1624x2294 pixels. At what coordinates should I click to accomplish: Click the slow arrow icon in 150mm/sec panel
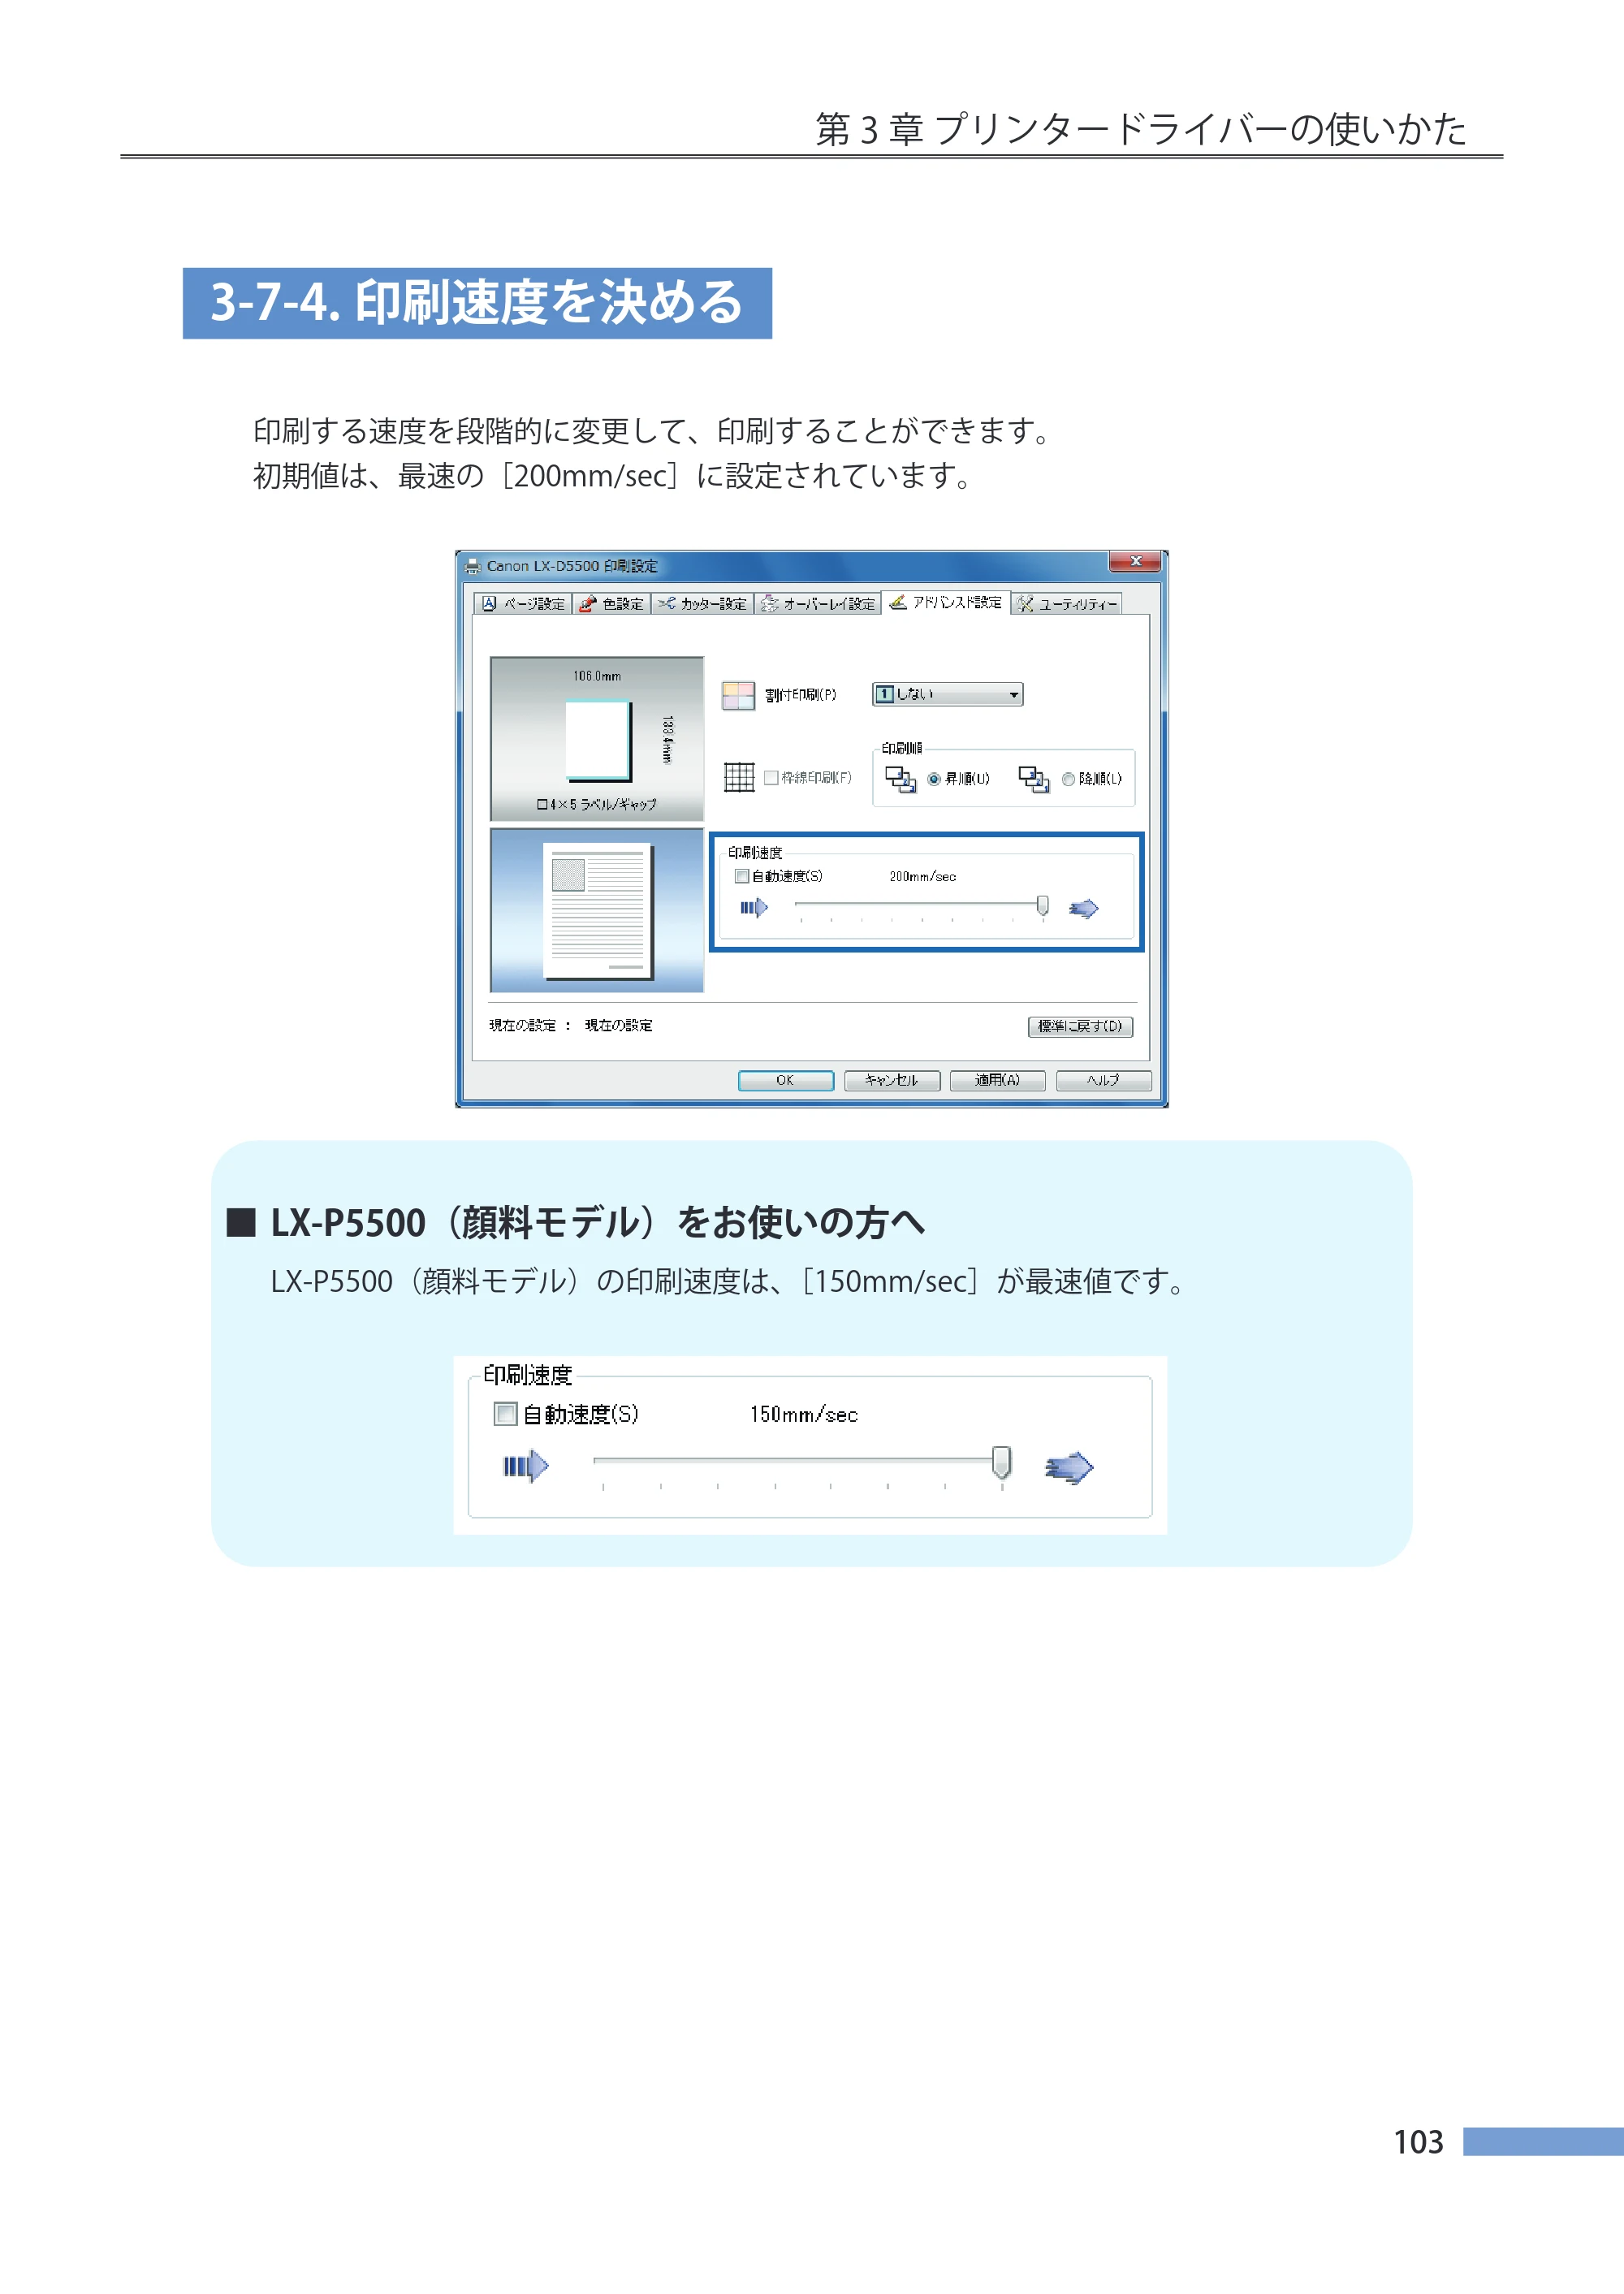pos(525,1467)
